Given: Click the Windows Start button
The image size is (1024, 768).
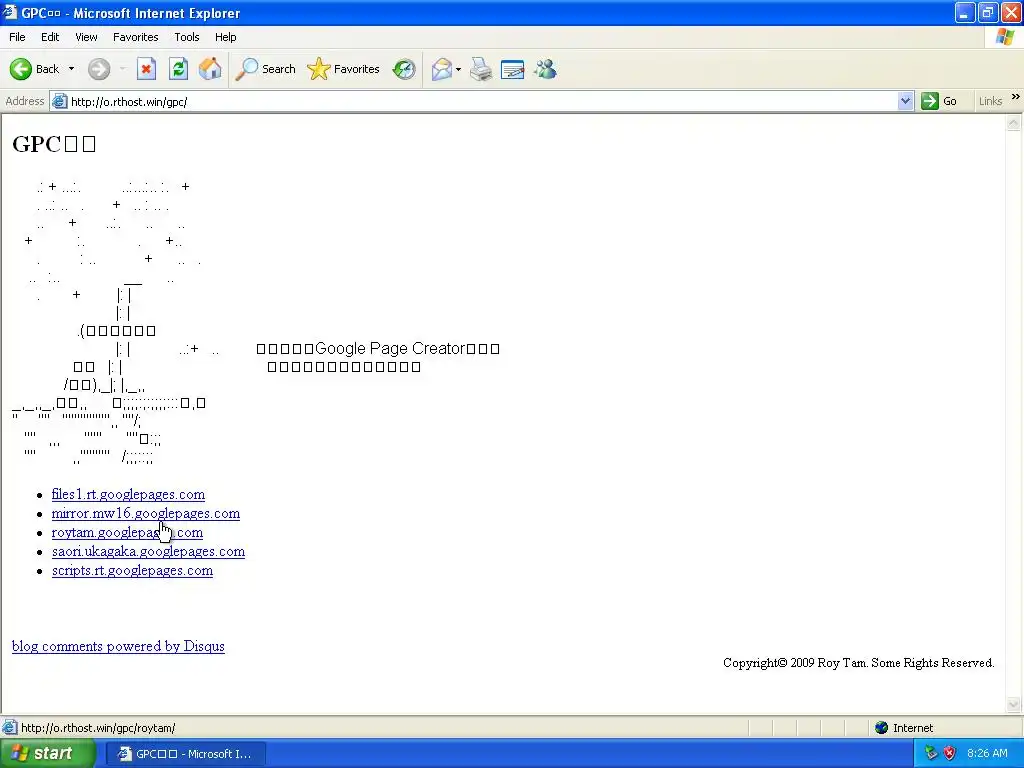Looking at the screenshot, I should point(46,754).
